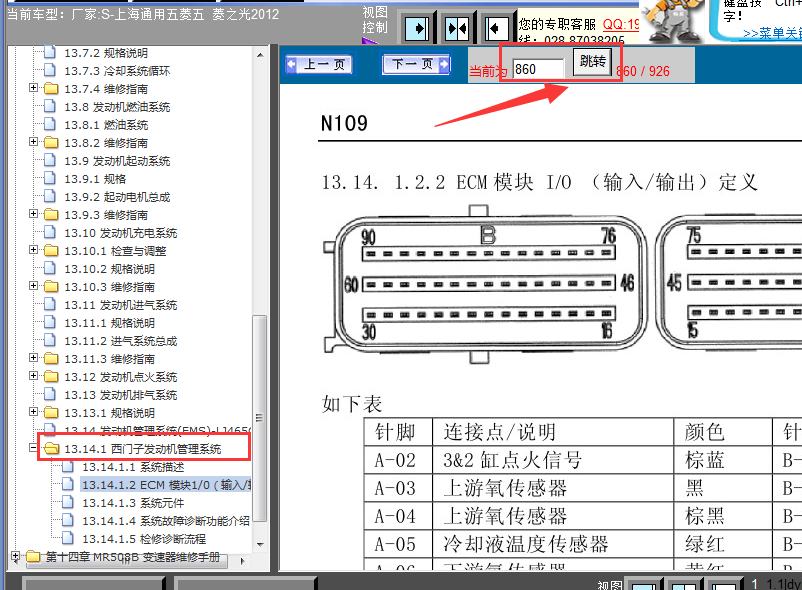Open 13.7.3 冷却系统循环 page
Screen dimensions: 802x590
(x=117, y=71)
